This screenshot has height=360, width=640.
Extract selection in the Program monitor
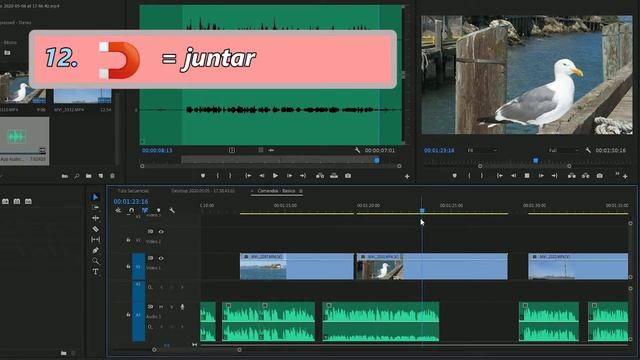(x=586, y=176)
